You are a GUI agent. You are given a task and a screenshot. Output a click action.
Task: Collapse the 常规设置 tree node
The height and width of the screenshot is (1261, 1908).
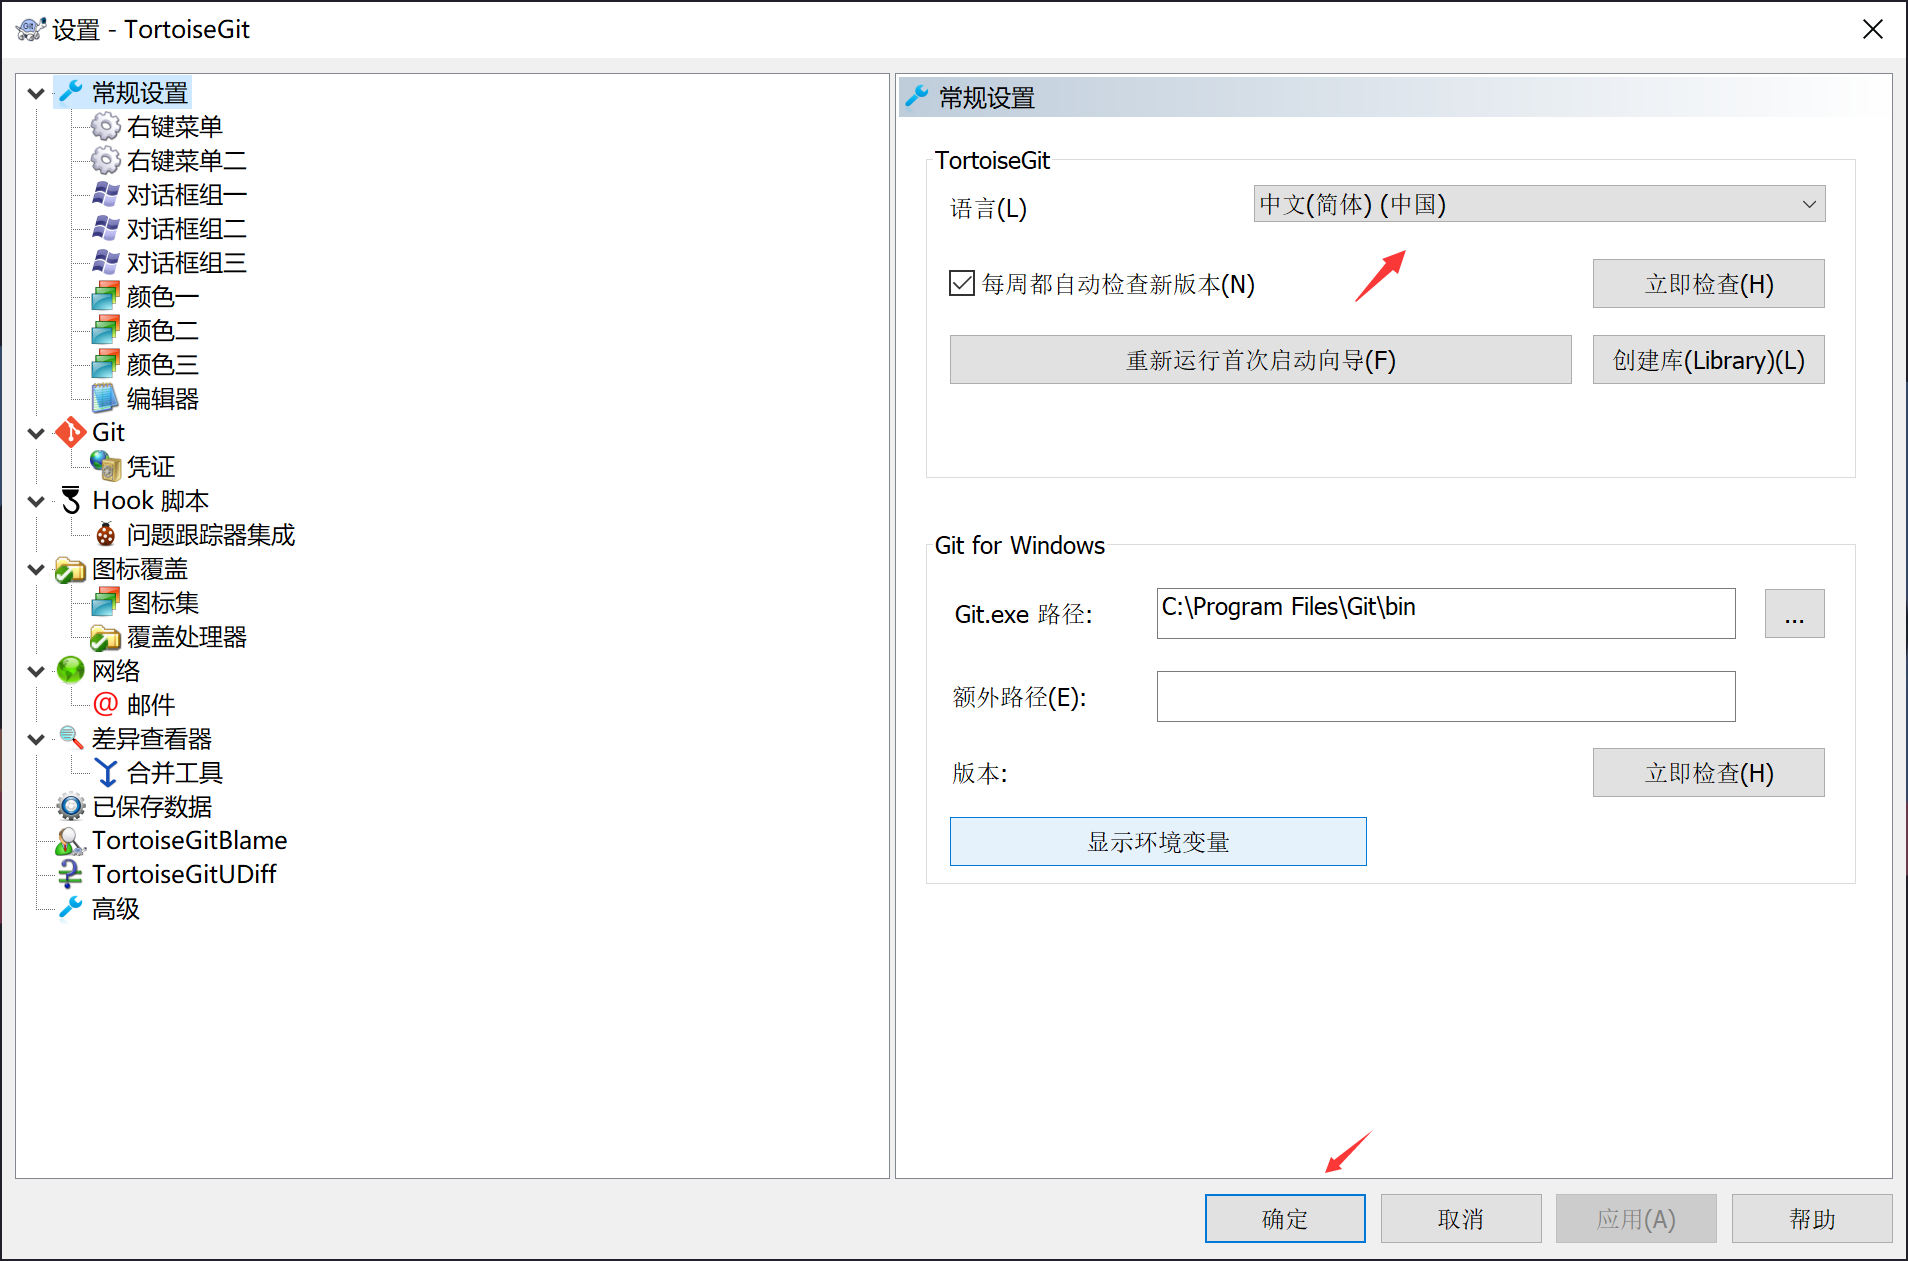(36, 94)
